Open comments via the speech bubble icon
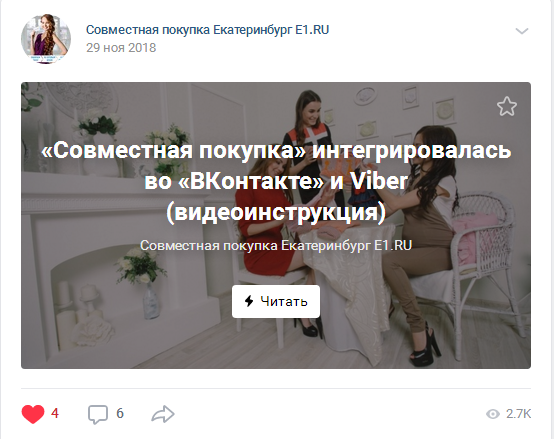554x439 pixels. (x=98, y=414)
